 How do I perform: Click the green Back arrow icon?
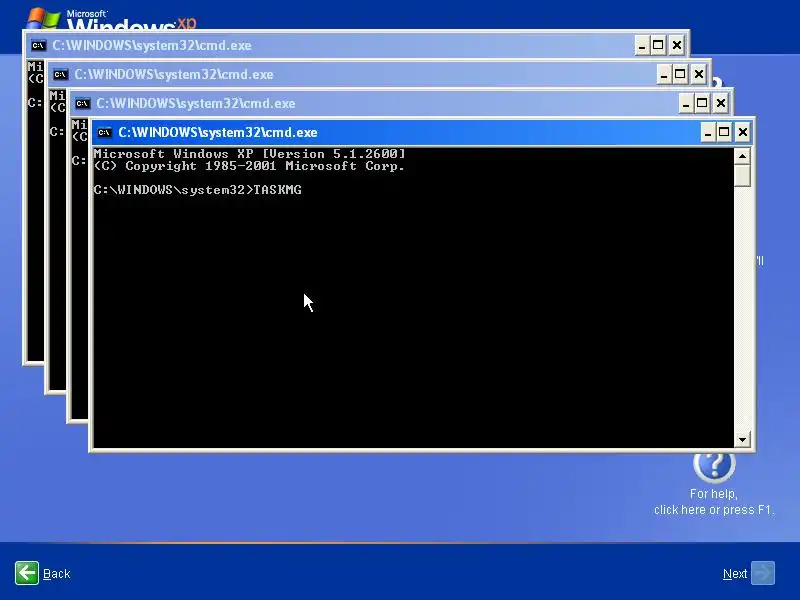(x=27, y=573)
